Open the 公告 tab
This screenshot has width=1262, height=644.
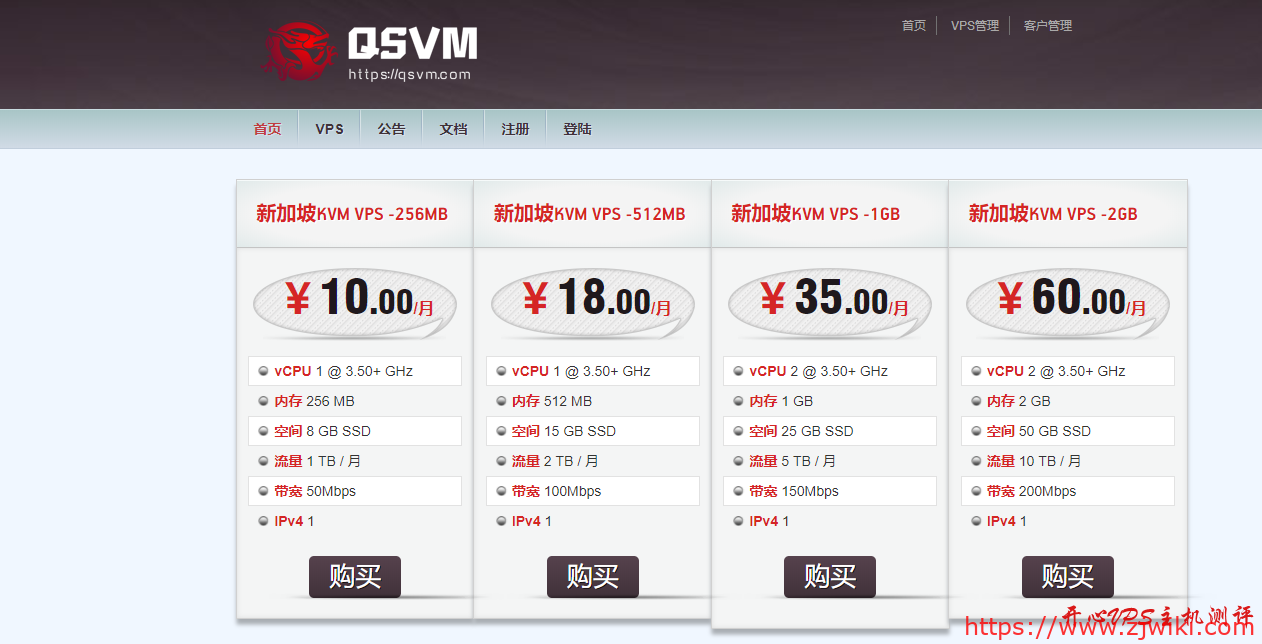pyautogui.click(x=391, y=128)
